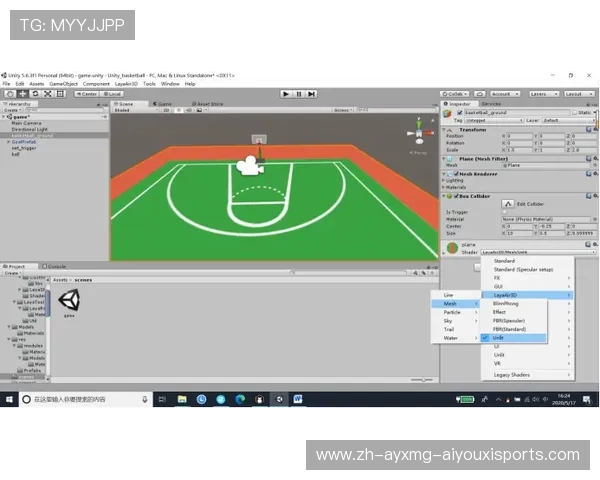Viewport: 600px width, 480px height.
Task: Toggle the Static checkbox for basketball_ground
Action: (574, 113)
